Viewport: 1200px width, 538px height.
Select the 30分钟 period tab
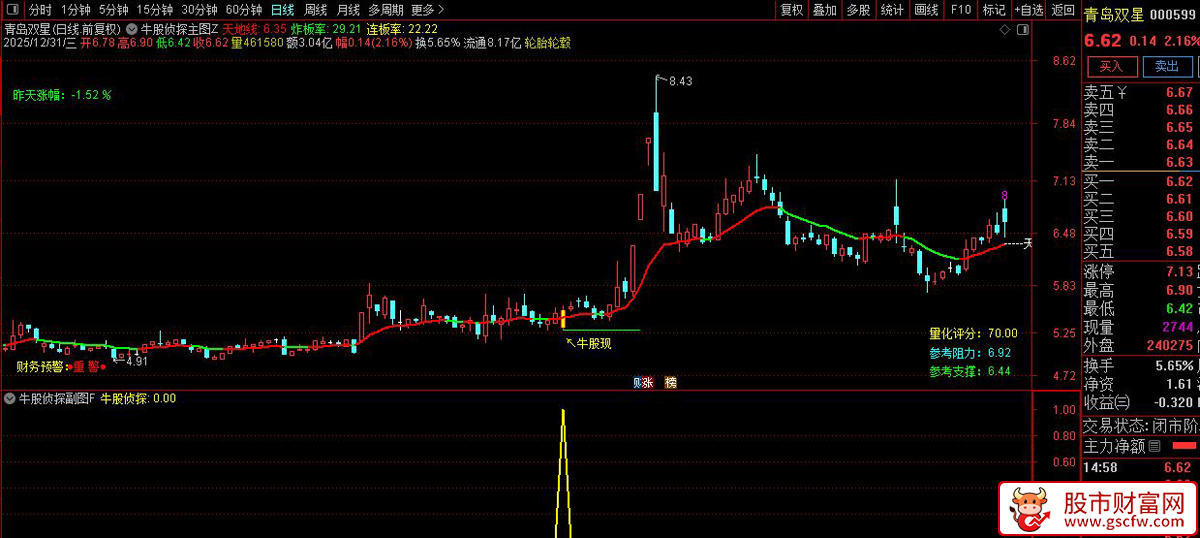click(x=199, y=10)
